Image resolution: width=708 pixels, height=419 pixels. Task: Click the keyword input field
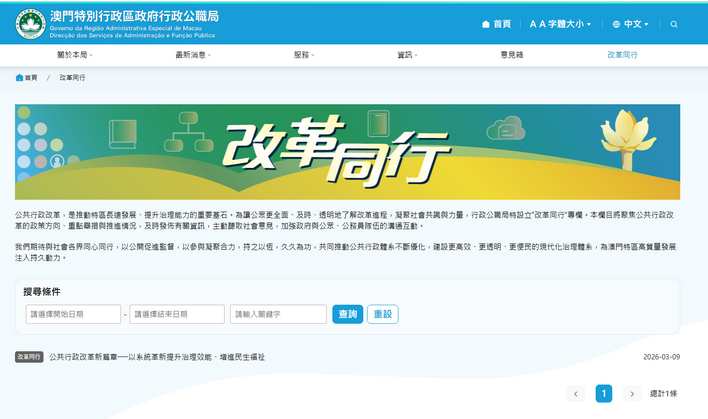coord(278,314)
